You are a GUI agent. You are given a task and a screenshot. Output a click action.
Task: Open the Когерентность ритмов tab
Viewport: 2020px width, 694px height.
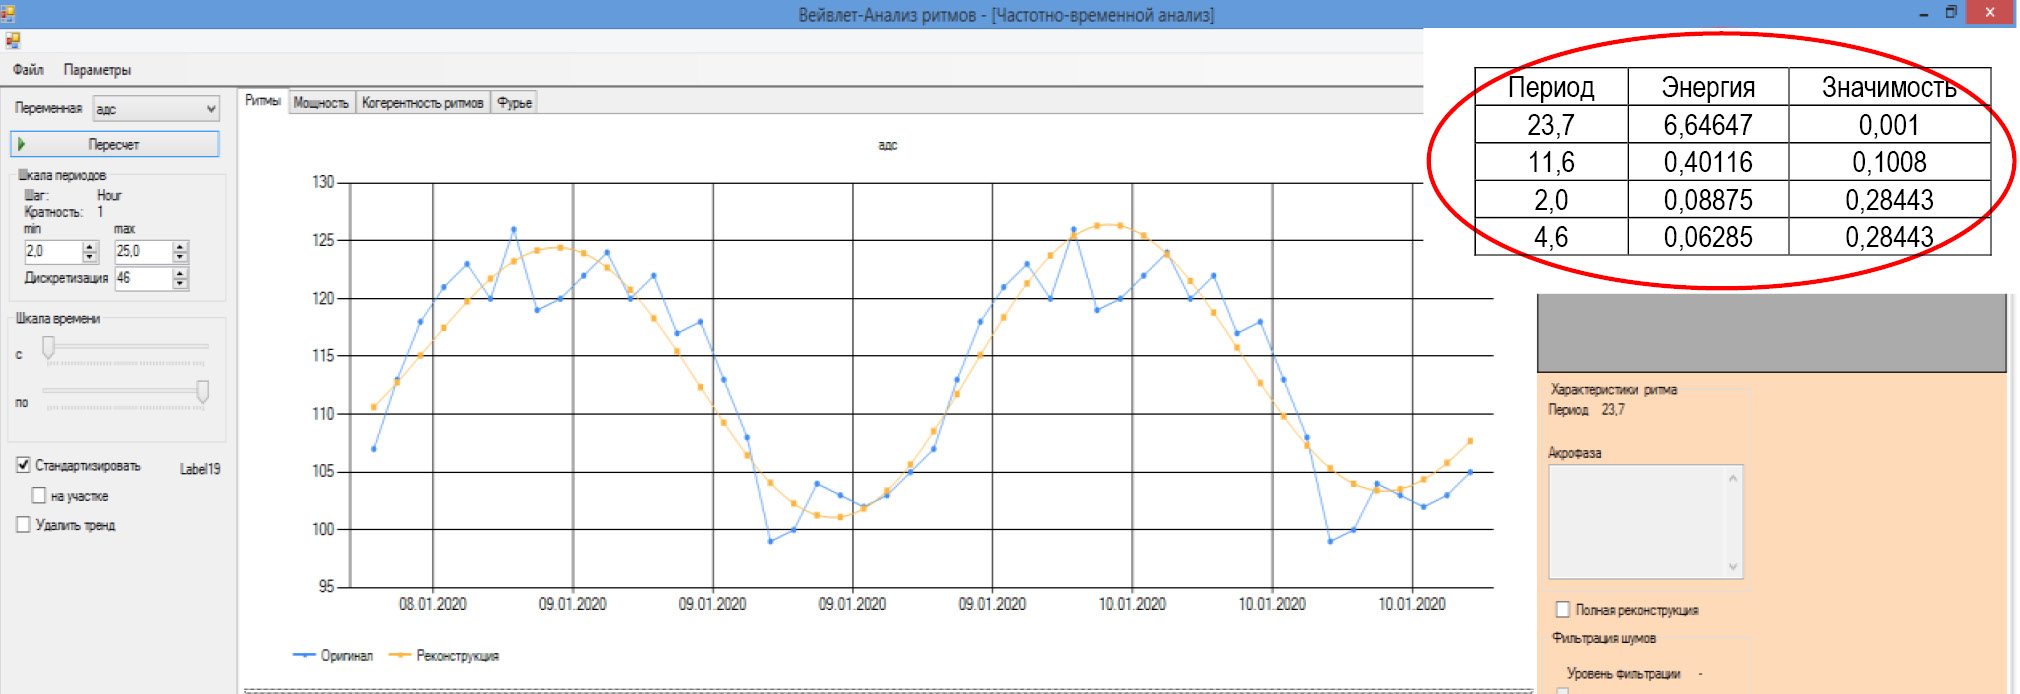point(422,102)
